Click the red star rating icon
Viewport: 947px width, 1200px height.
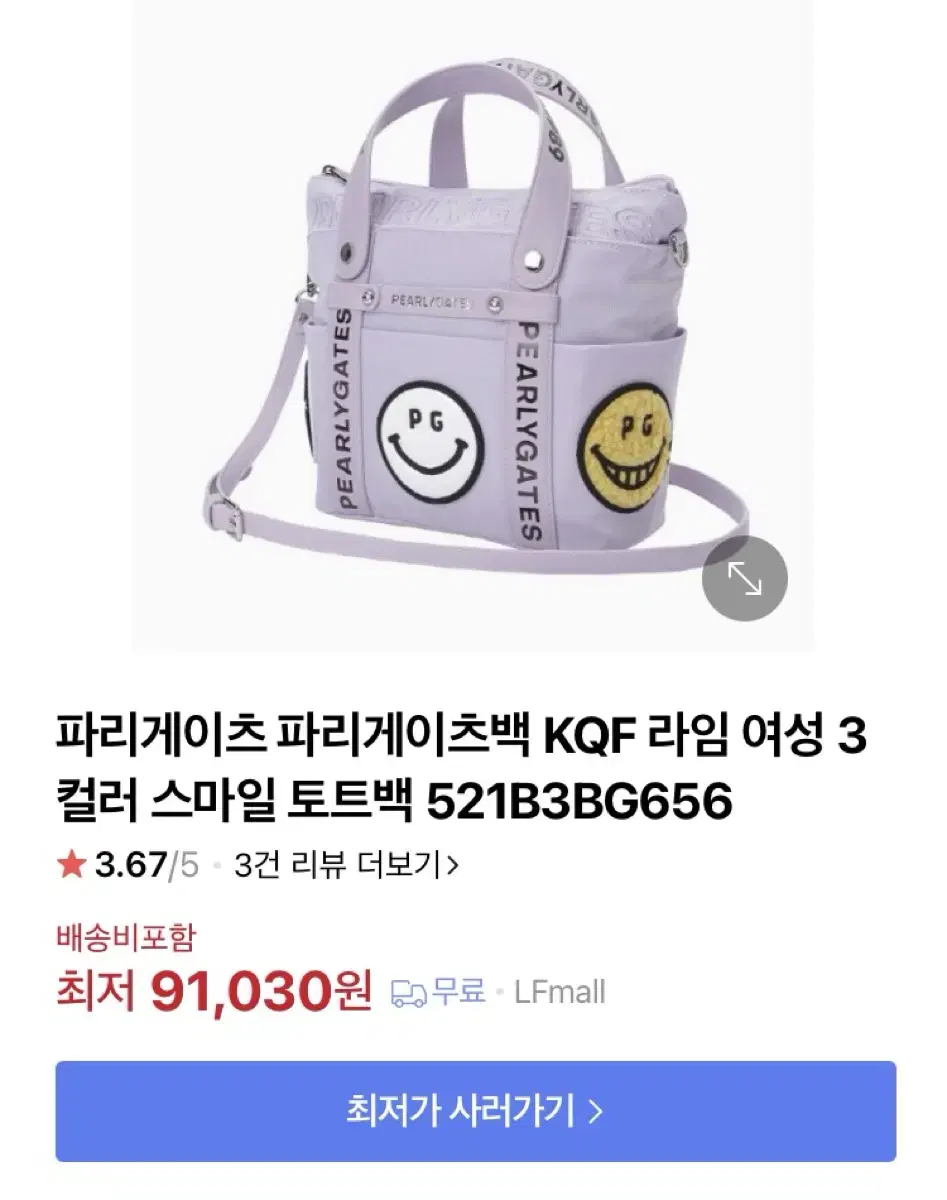click(70, 866)
